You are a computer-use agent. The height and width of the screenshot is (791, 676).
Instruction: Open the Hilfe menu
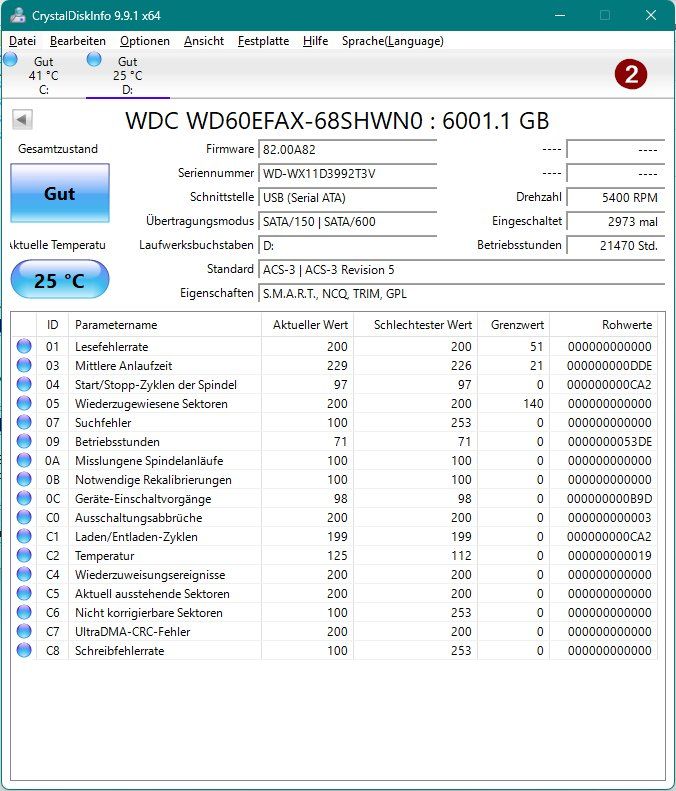[315, 41]
